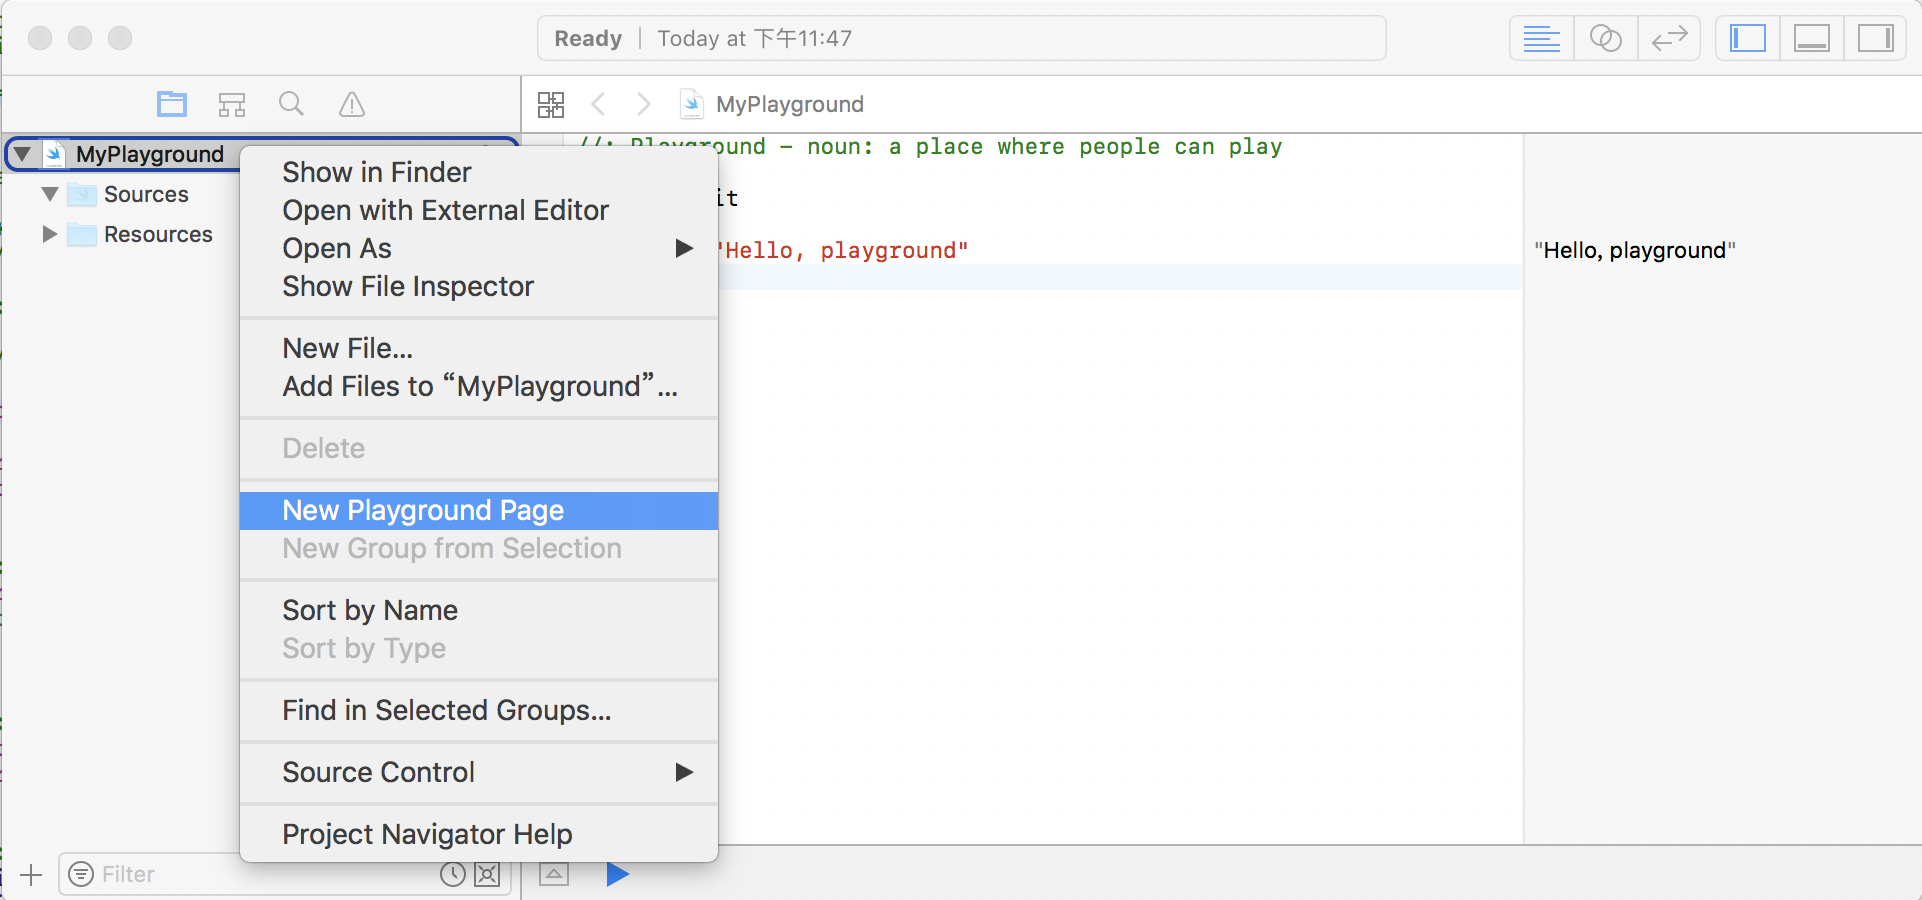Viewport: 1922px width, 900px height.
Task: Choose Show File Inspector
Action: 479,286
